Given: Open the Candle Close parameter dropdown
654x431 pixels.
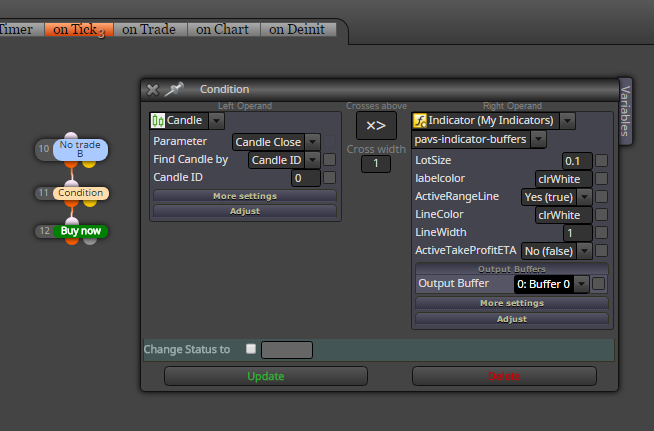Looking at the screenshot, I should click(312, 142).
